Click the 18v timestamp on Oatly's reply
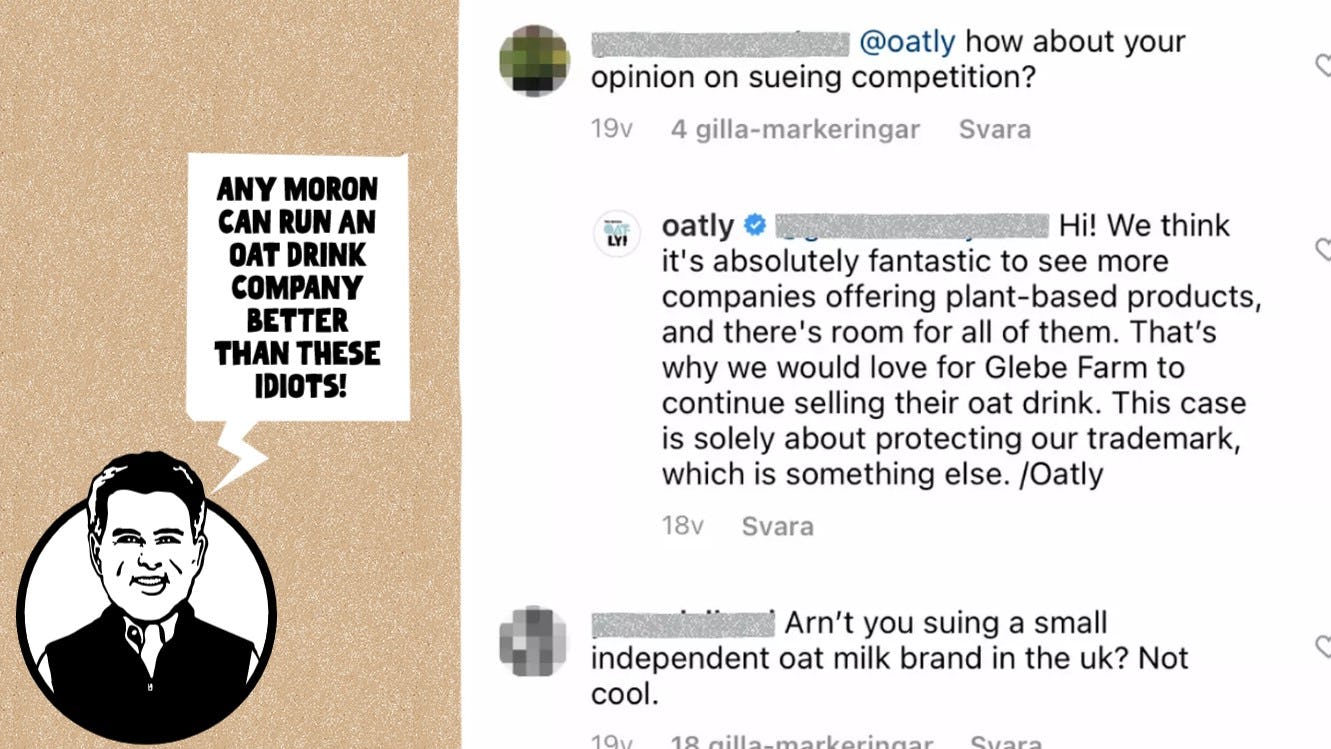The height and width of the screenshot is (749, 1331). (683, 526)
